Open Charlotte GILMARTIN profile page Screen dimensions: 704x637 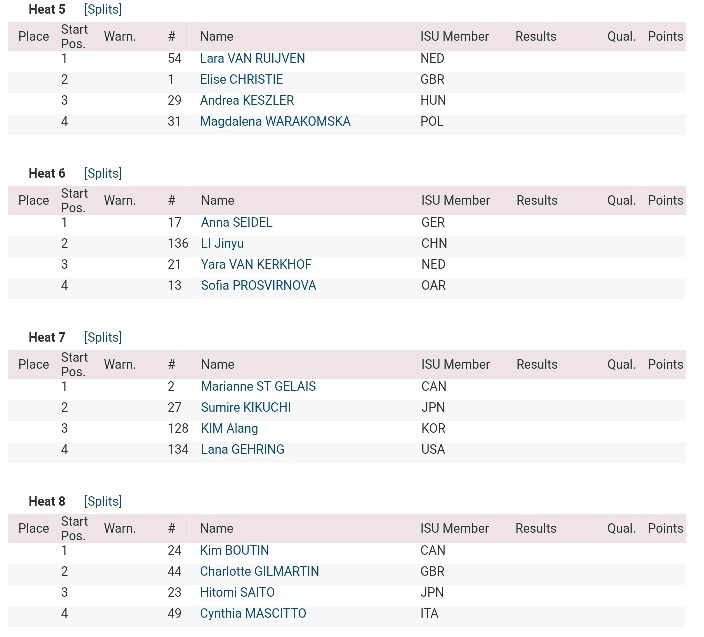click(x=260, y=571)
